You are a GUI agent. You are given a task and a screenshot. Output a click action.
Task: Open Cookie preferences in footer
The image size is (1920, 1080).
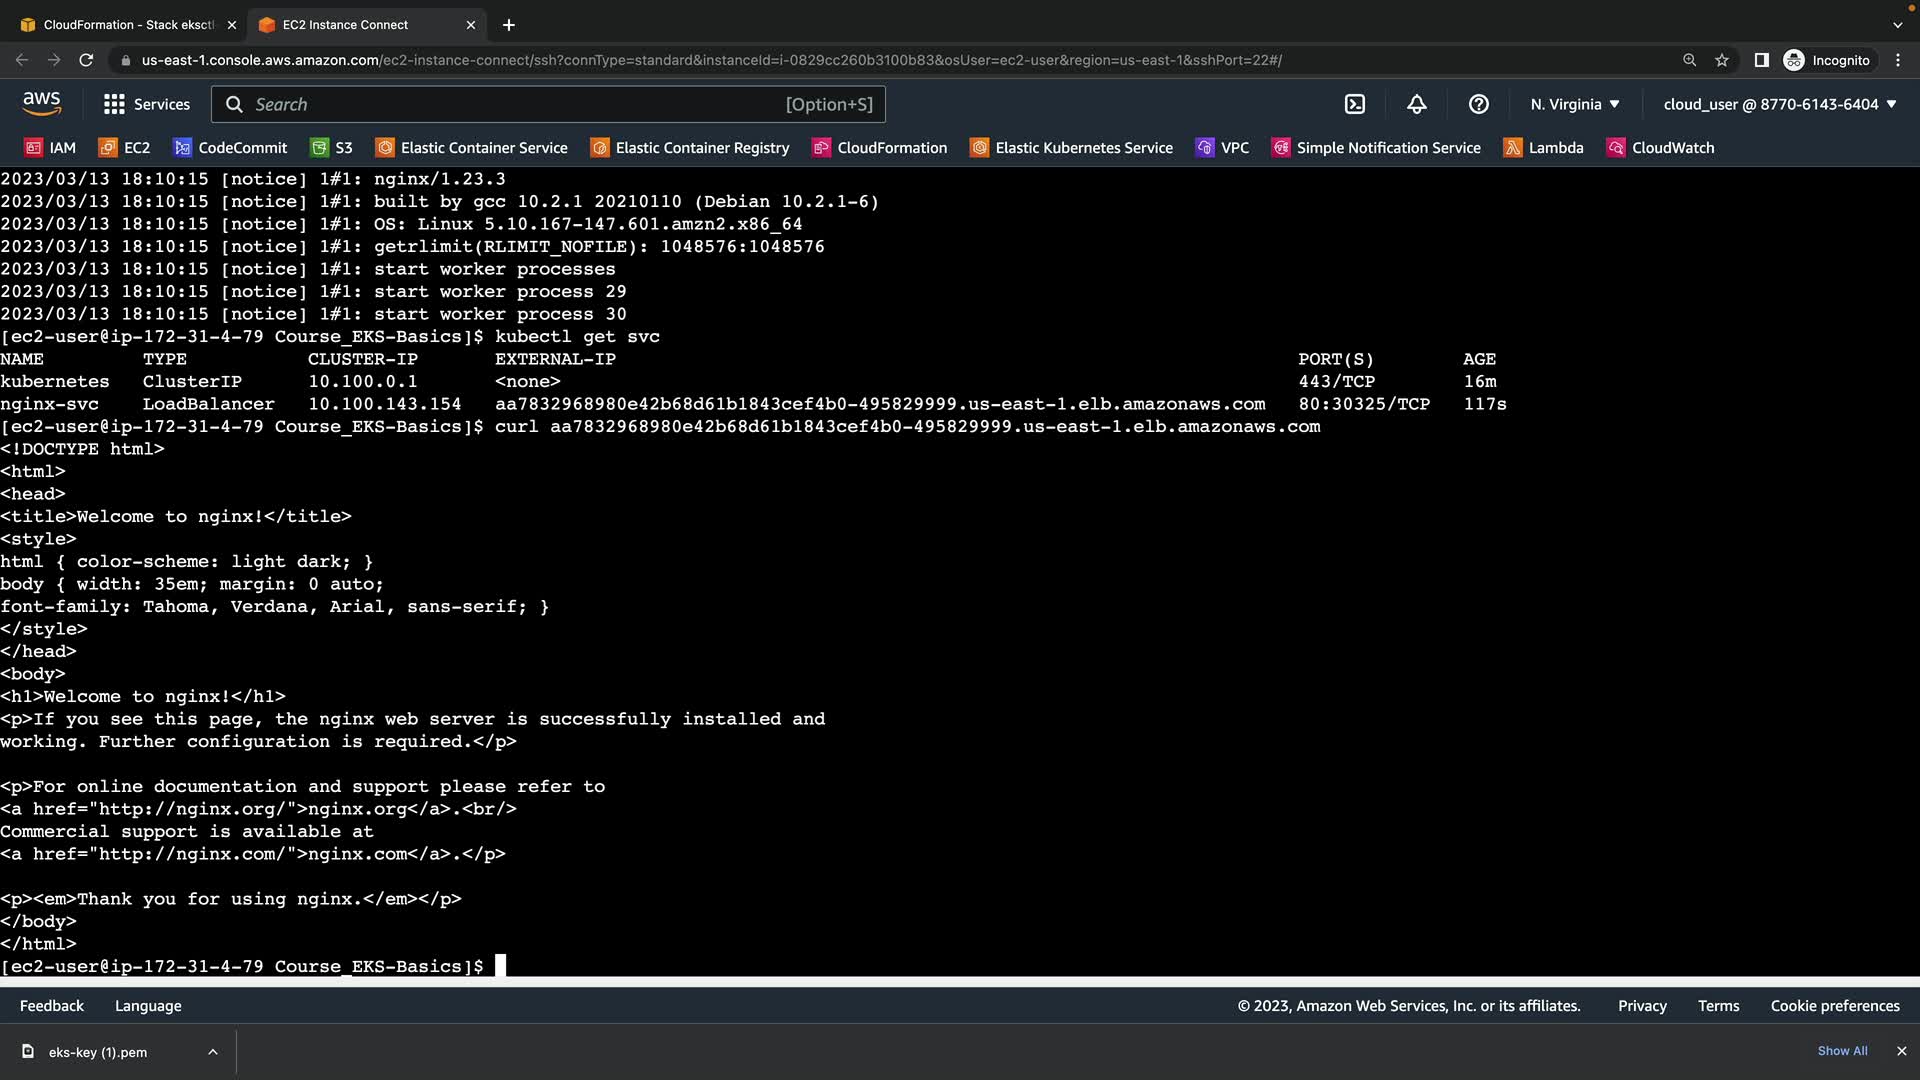(x=1834, y=1006)
